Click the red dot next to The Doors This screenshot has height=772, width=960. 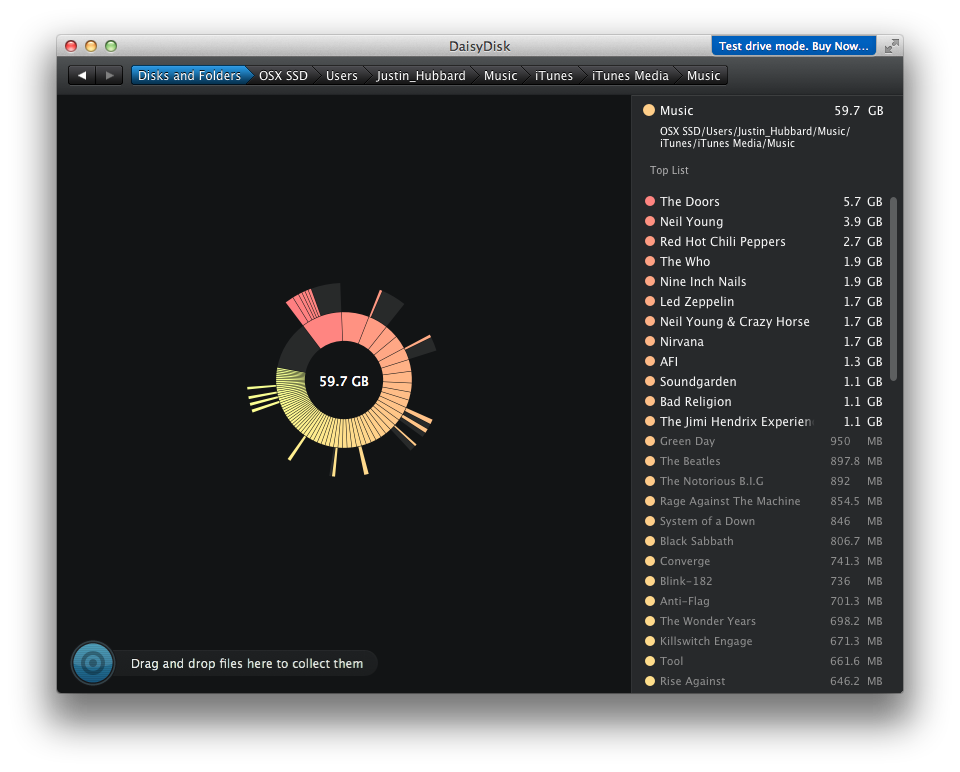tap(650, 201)
